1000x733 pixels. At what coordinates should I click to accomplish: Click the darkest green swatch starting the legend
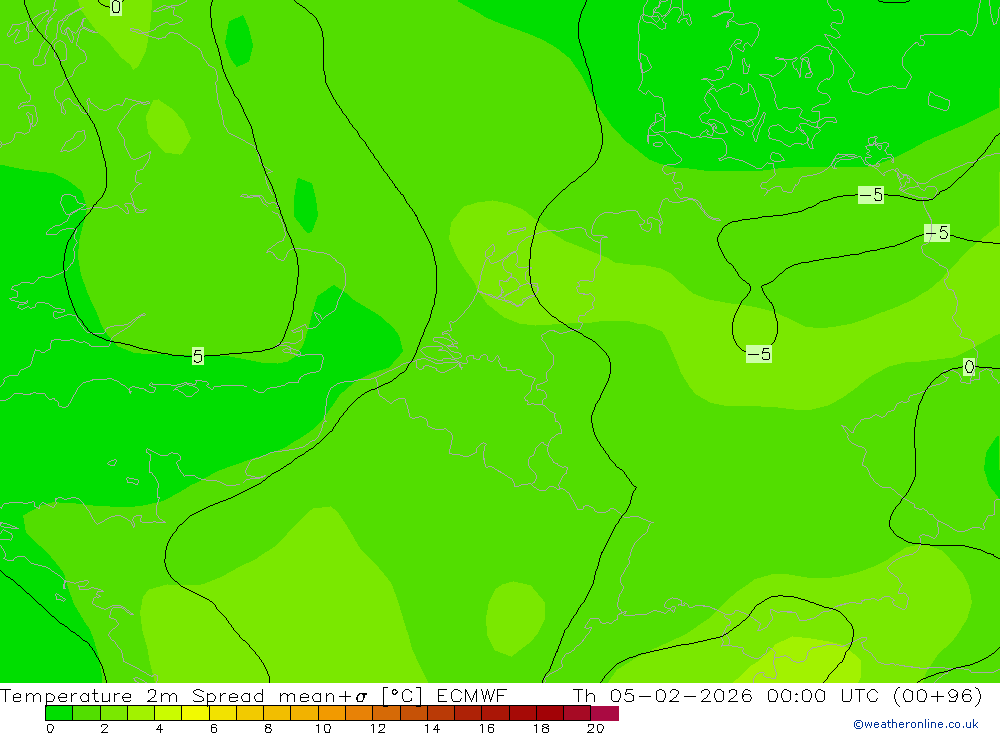[59, 713]
